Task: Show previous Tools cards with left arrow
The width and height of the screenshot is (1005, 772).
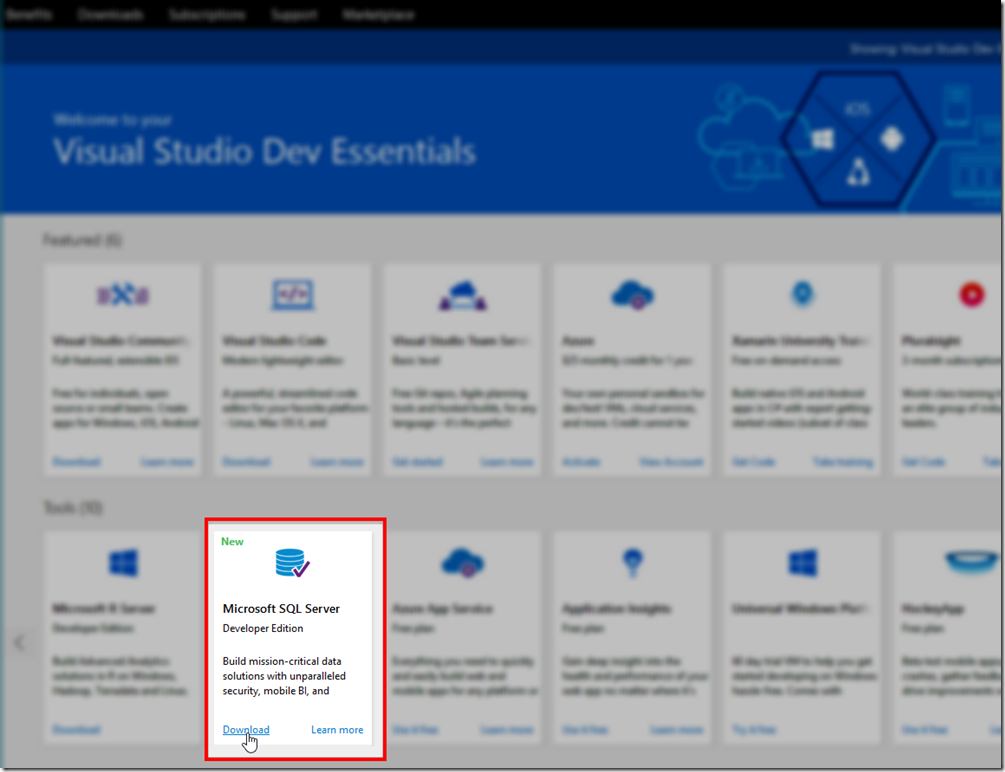Action: [x=19, y=642]
